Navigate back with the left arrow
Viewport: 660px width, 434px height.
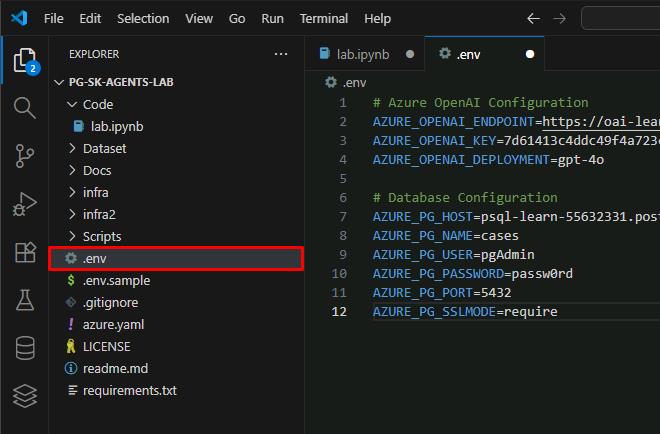coord(533,18)
